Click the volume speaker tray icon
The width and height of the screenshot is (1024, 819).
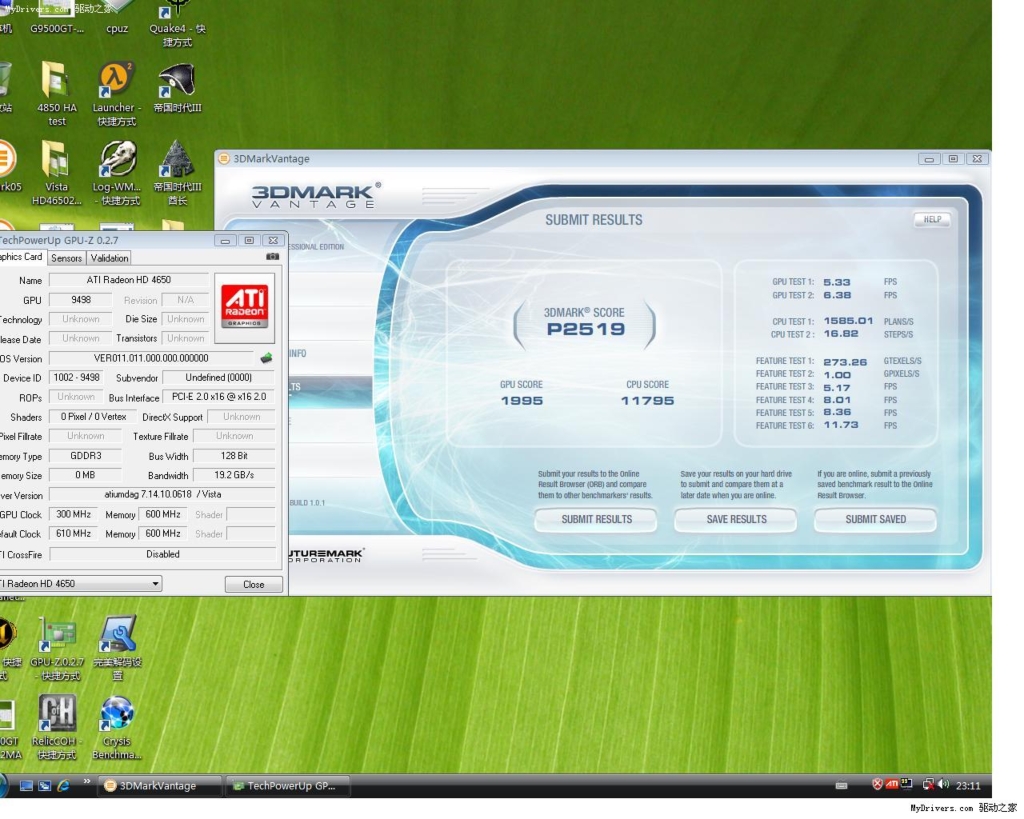(x=943, y=784)
